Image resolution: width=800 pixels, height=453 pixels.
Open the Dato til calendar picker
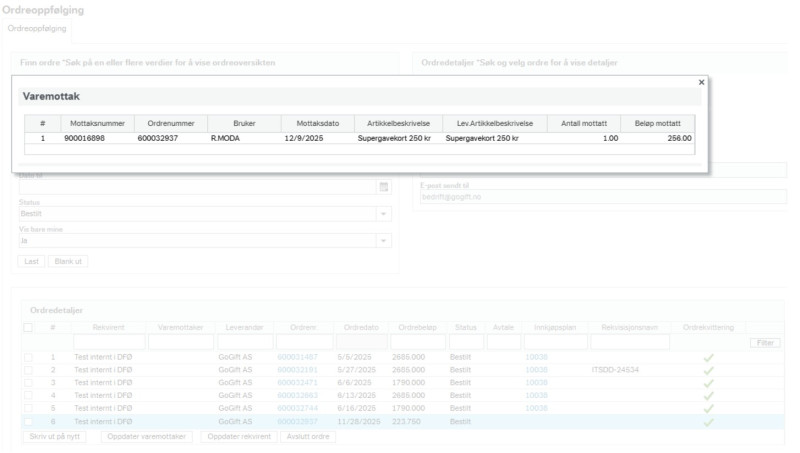(x=384, y=187)
